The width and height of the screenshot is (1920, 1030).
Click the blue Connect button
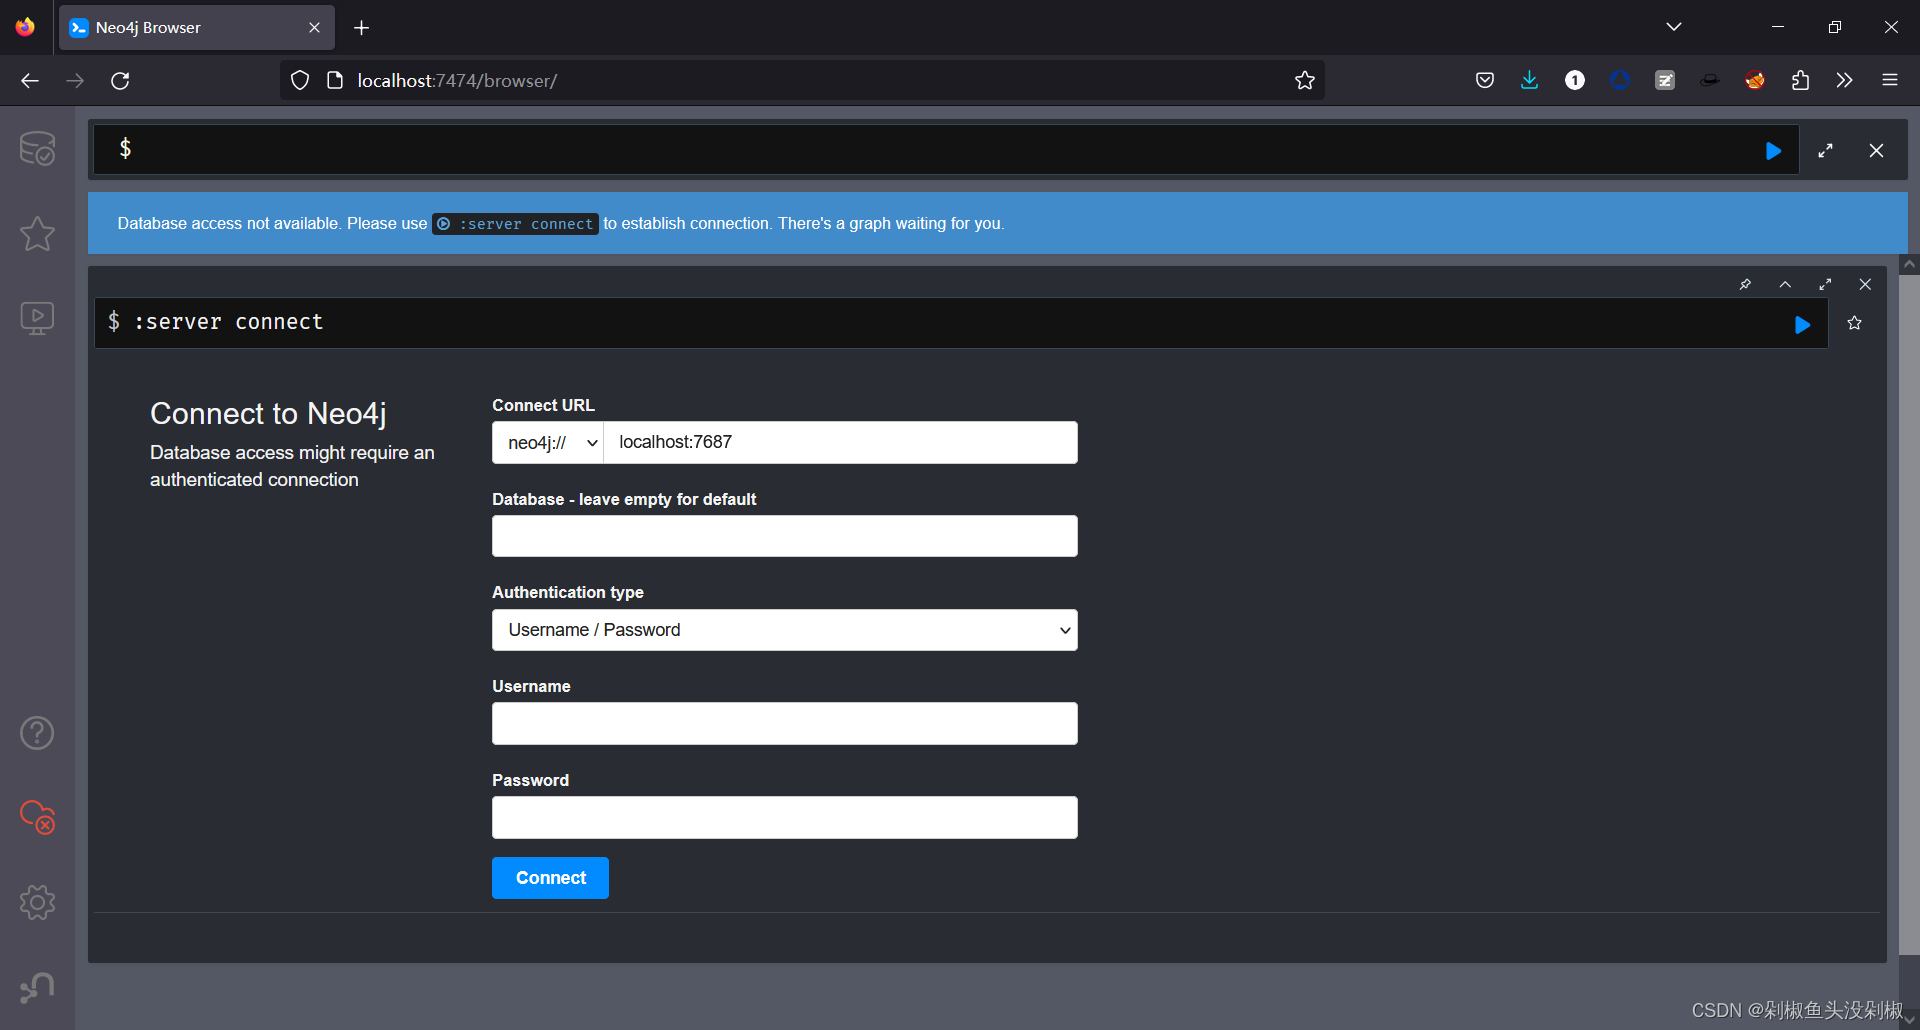tap(550, 878)
